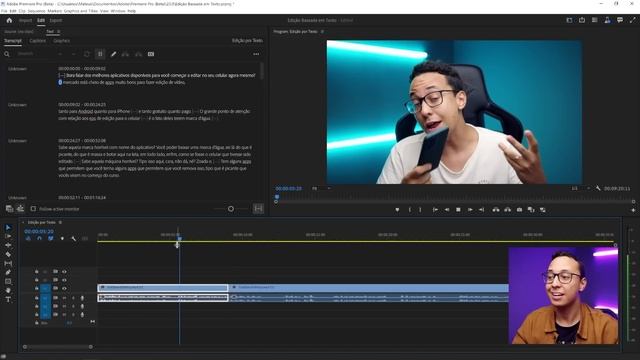This screenshot has height=360, width=640.
Task: Click the Import workspace button
Action: [25, 20]
